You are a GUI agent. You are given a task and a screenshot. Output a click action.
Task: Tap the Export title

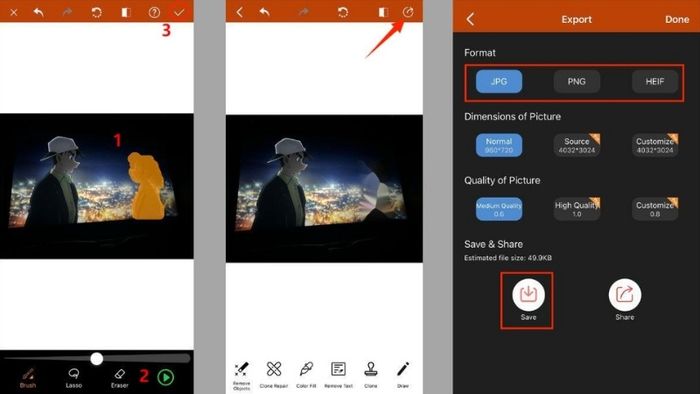tap(576, 20)
